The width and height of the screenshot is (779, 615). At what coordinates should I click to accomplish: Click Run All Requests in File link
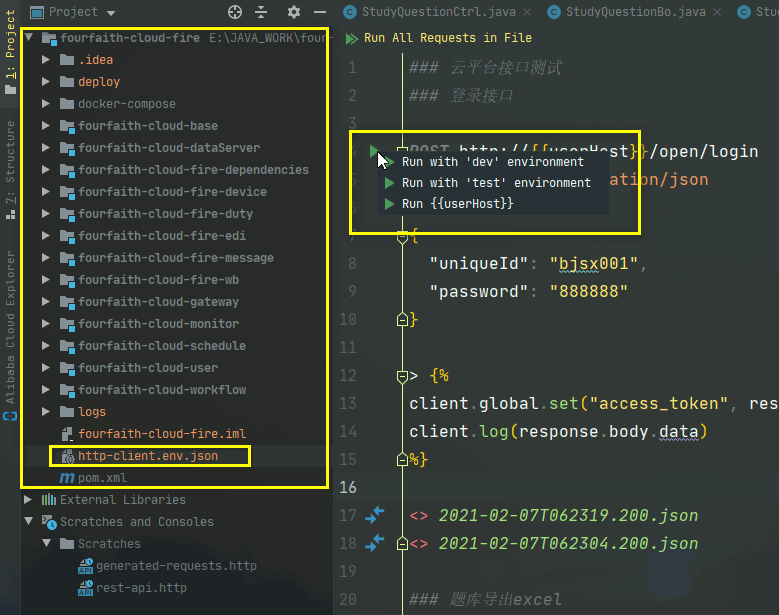[x=448, y=38]
